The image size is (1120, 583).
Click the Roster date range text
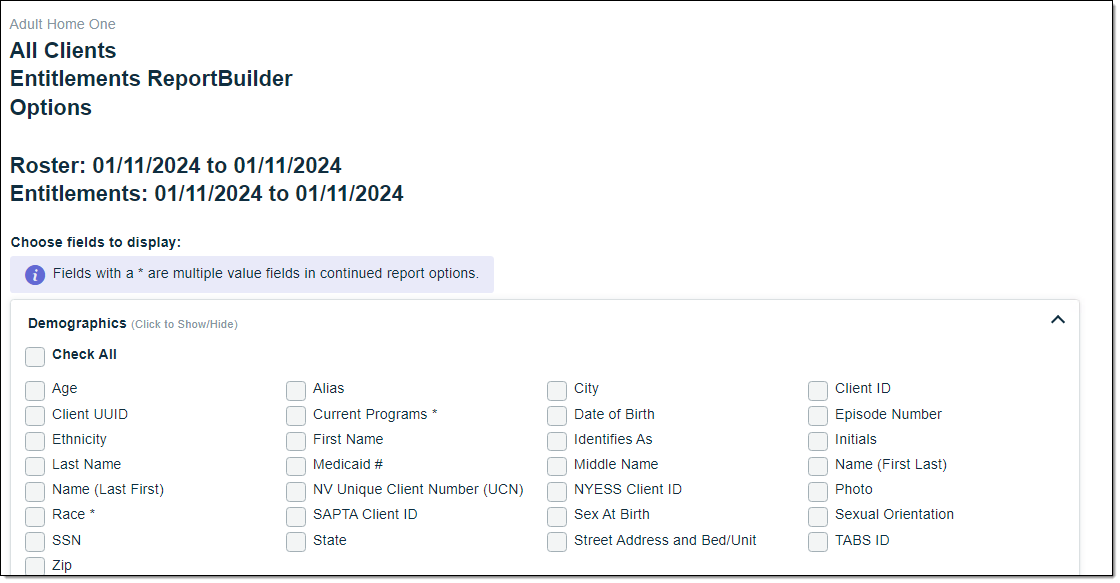pyautogui.click(x=176, y=166)
